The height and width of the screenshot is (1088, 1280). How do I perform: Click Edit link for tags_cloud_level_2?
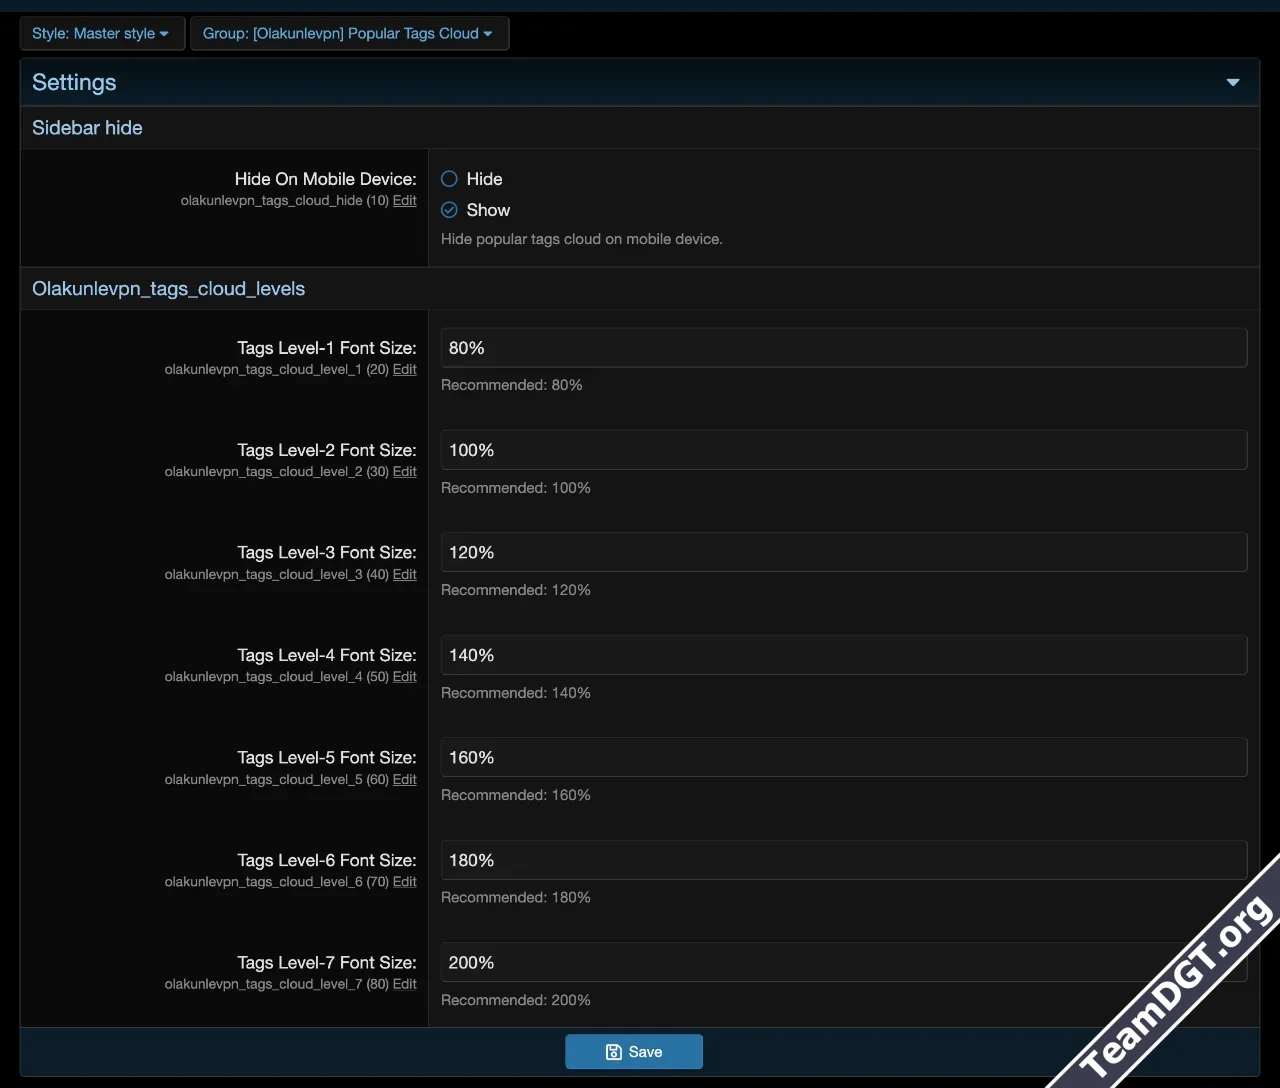coord(404,471)
